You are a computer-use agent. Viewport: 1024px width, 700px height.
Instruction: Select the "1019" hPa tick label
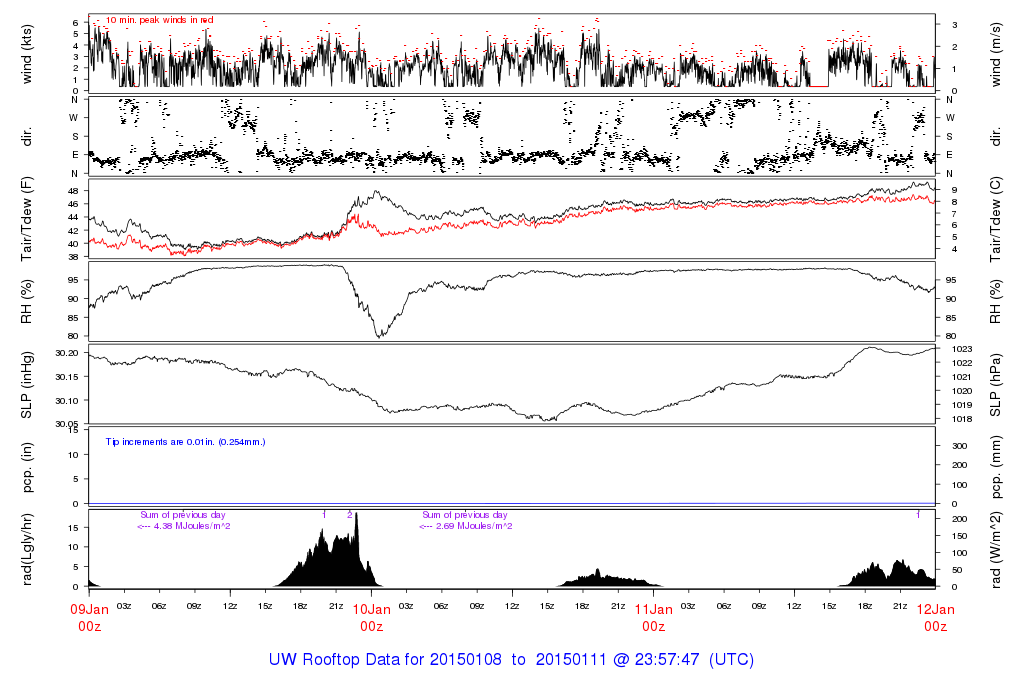click(962, 406)
